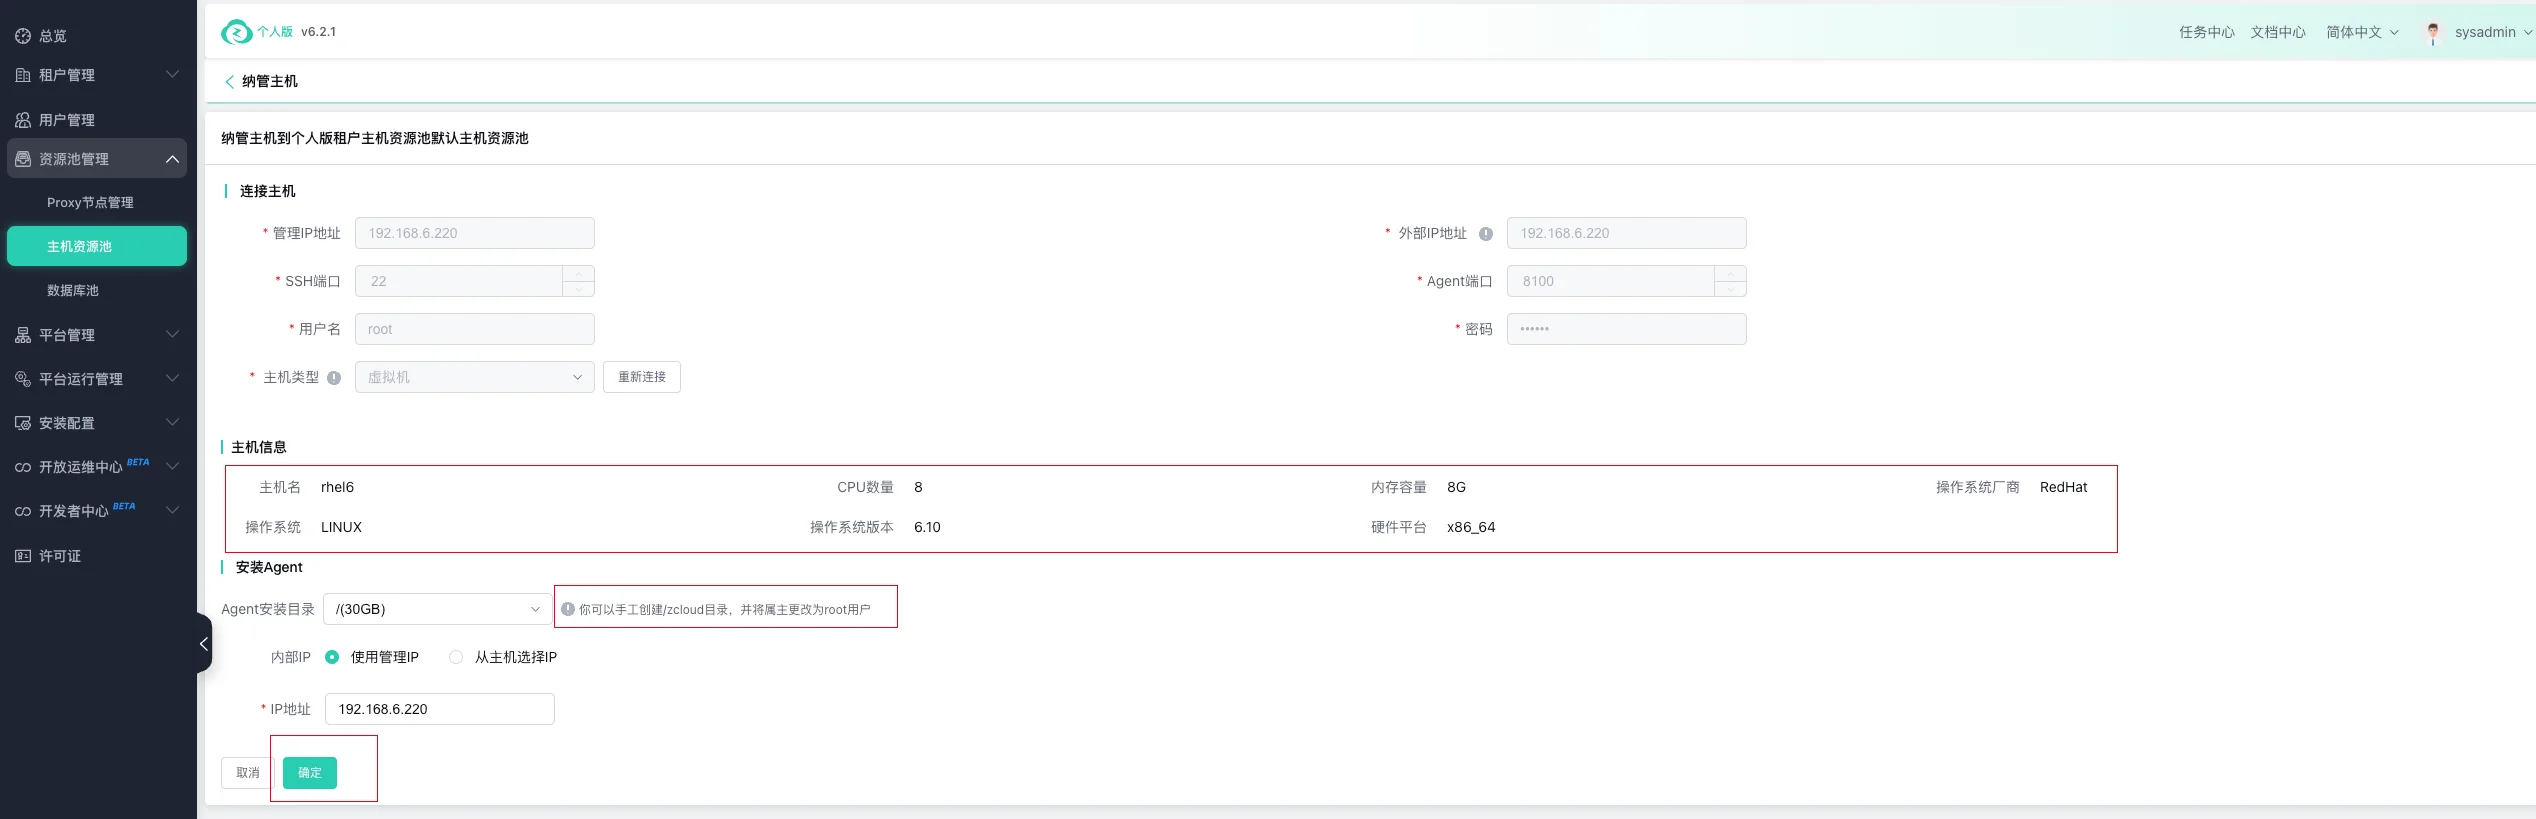
Task: Click the info icon beside 主机类型
Action: [x=334, y=378]
